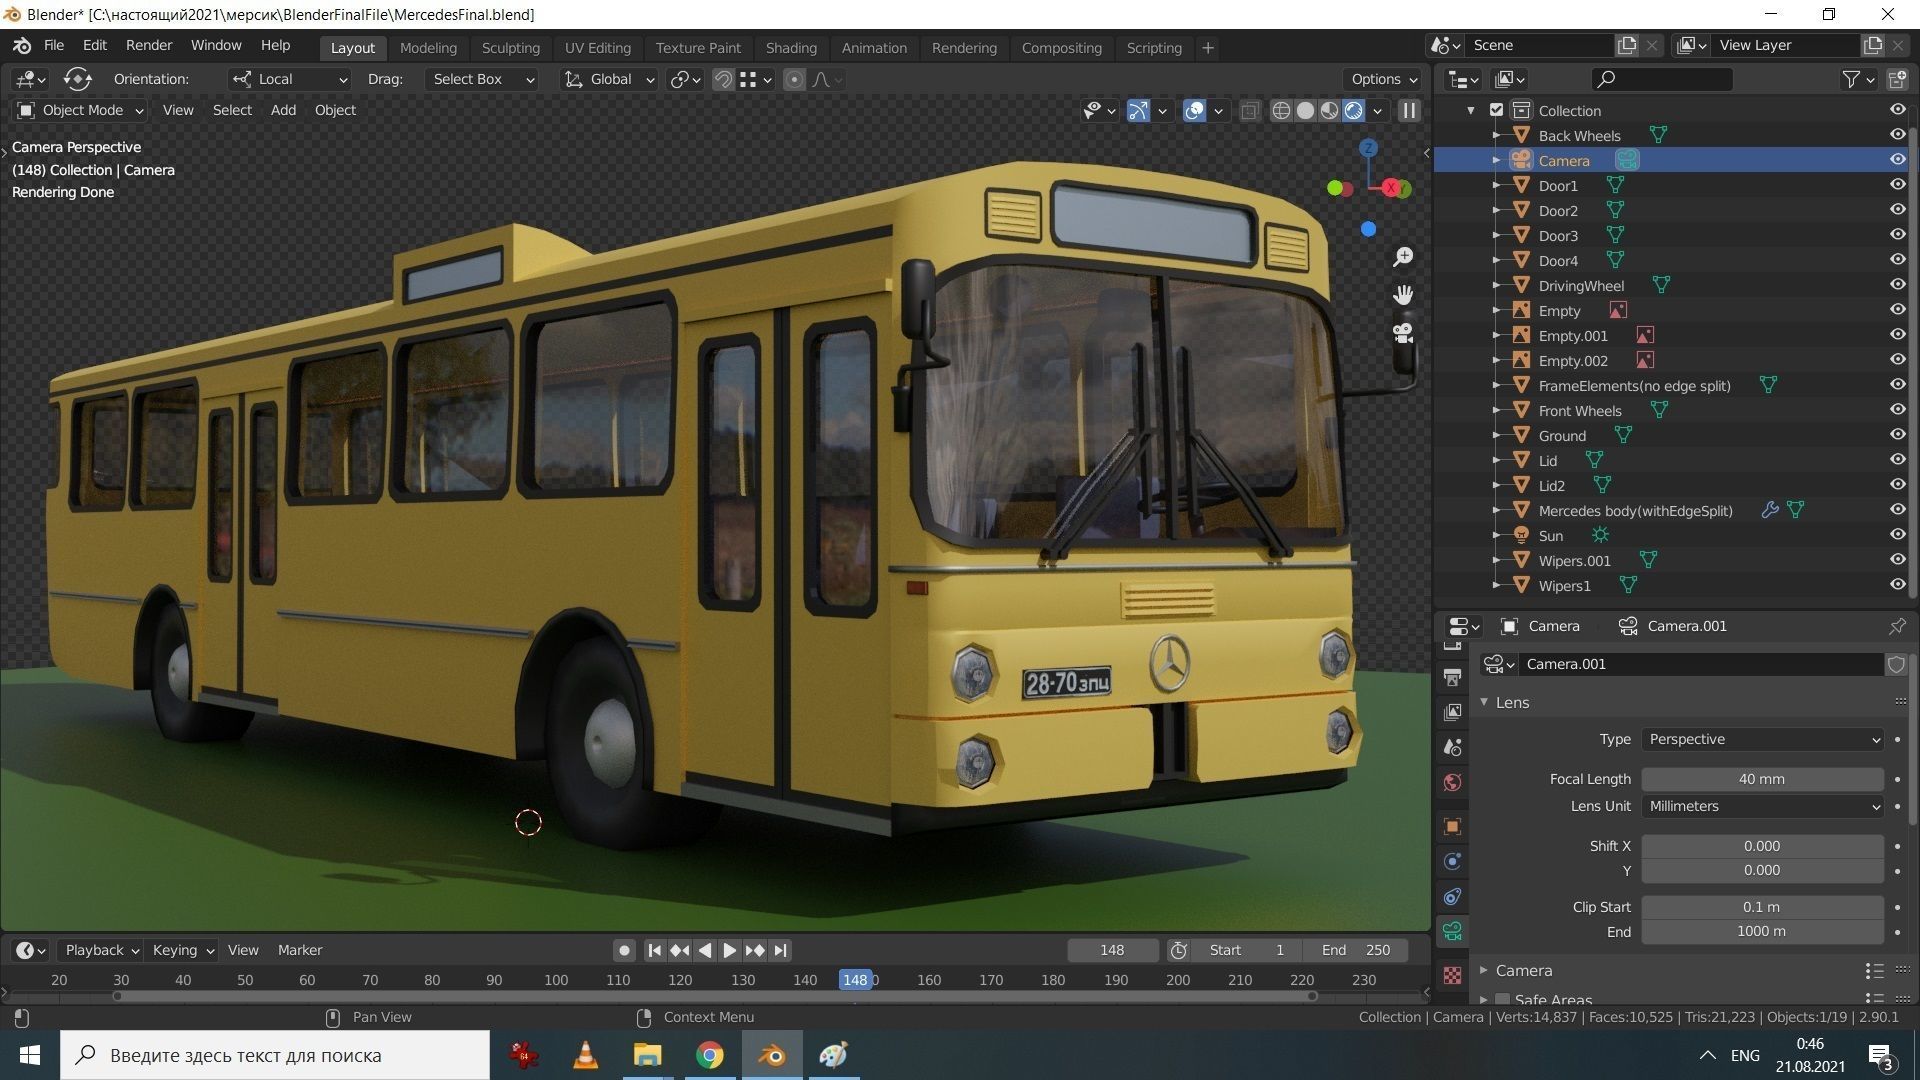Enable wireframe viewport shading
The height and width of the screenshot is (1080, 1920).
(x=1281, y=111)
